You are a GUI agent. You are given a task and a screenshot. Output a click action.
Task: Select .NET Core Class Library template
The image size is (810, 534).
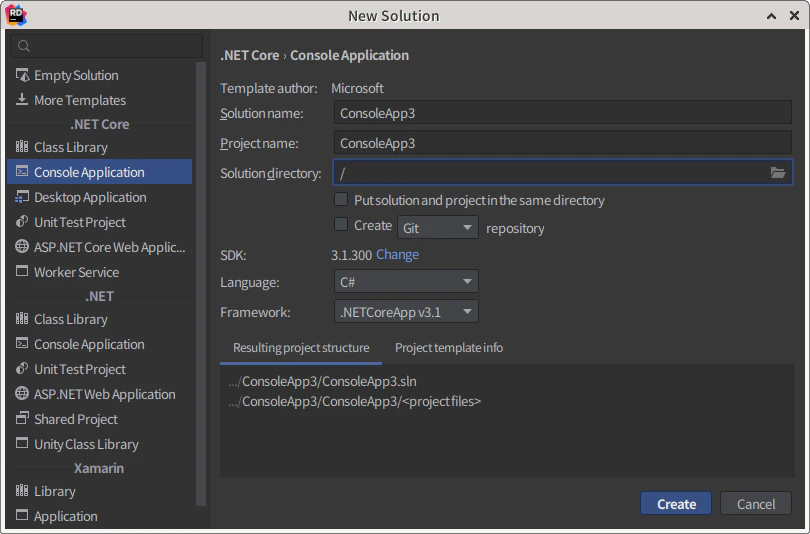pos(99,147)
